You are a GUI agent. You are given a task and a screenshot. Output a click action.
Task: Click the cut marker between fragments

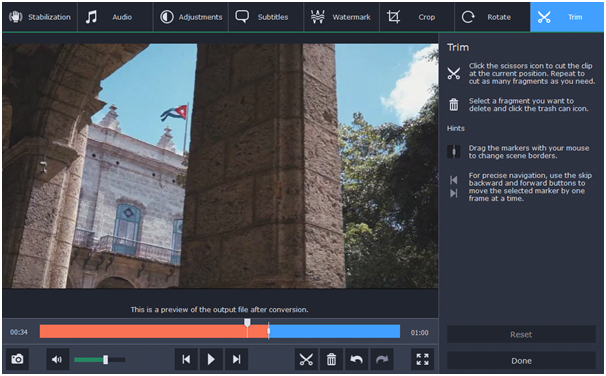click(269, 331)
